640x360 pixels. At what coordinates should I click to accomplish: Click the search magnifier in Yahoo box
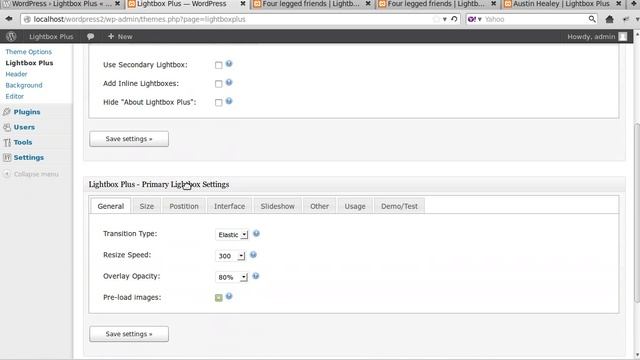[x=592, y=19]
